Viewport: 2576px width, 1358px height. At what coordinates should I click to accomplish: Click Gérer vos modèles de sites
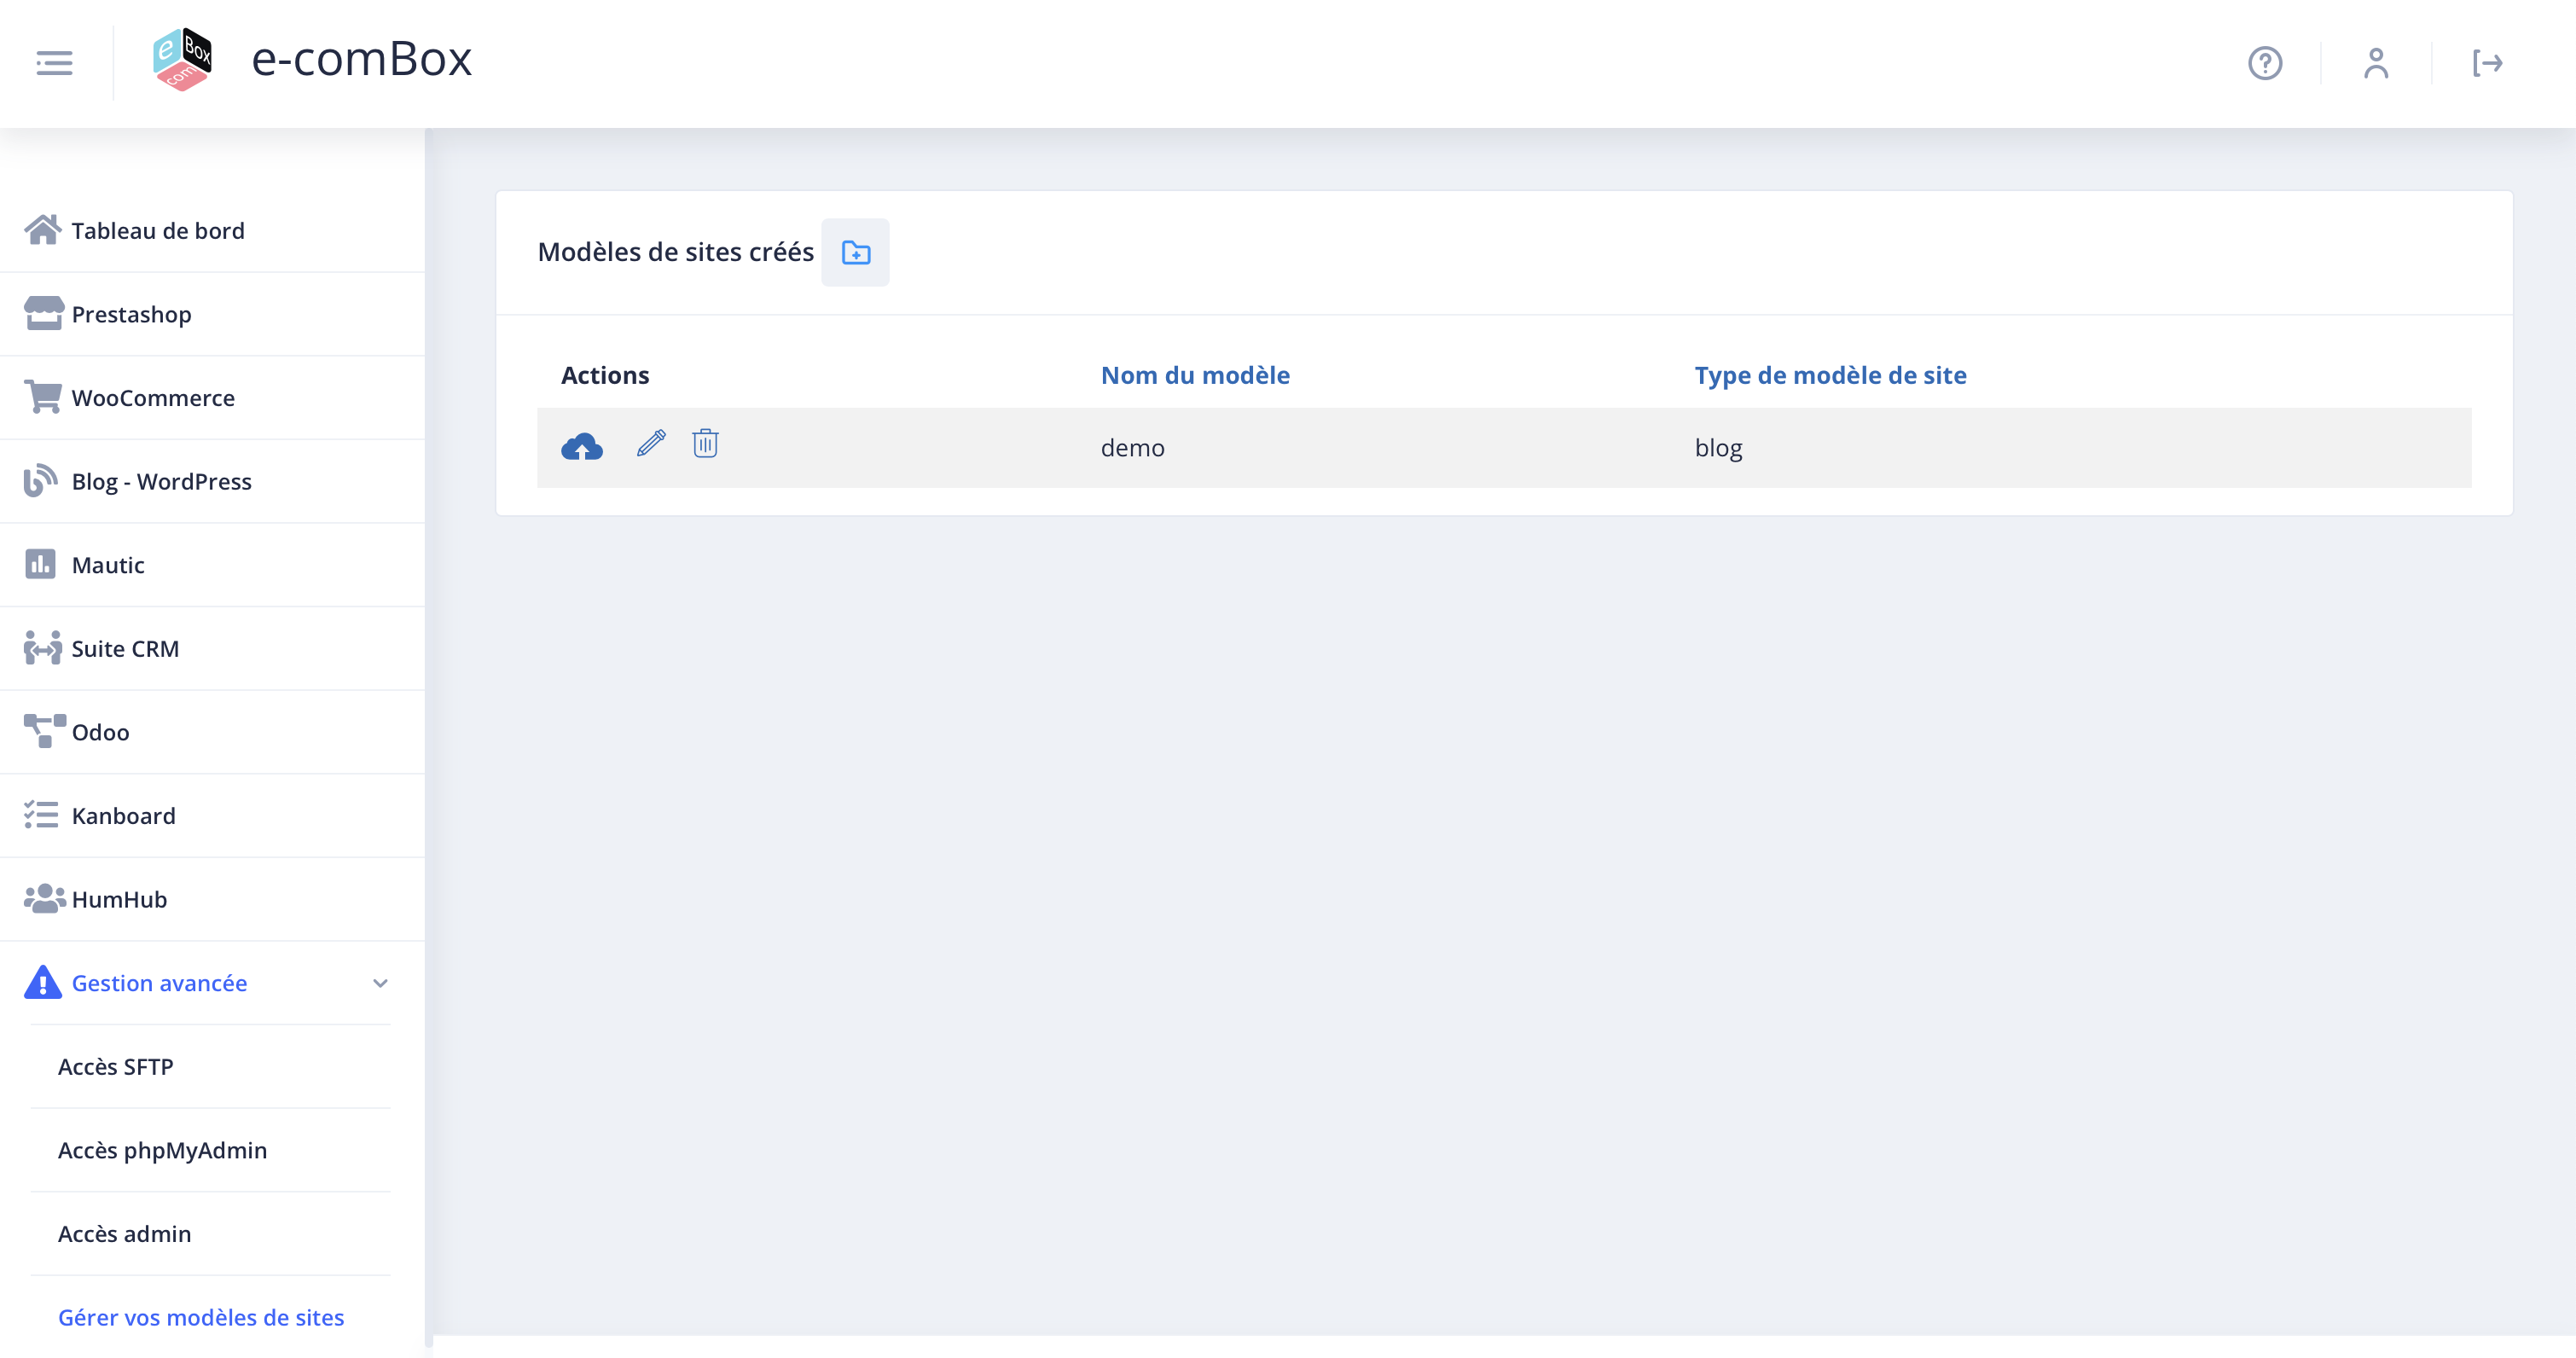[201, 1317]
